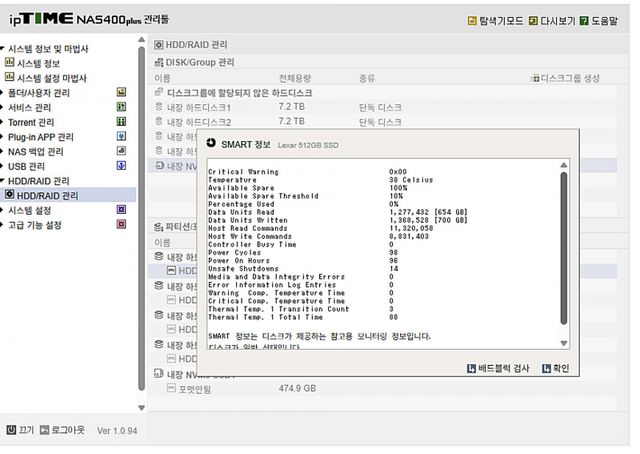The height and width of the screenshot is (454, 640).
Task: Click the 탐색기모드 explorer mode icon
Action: [472, 20]
